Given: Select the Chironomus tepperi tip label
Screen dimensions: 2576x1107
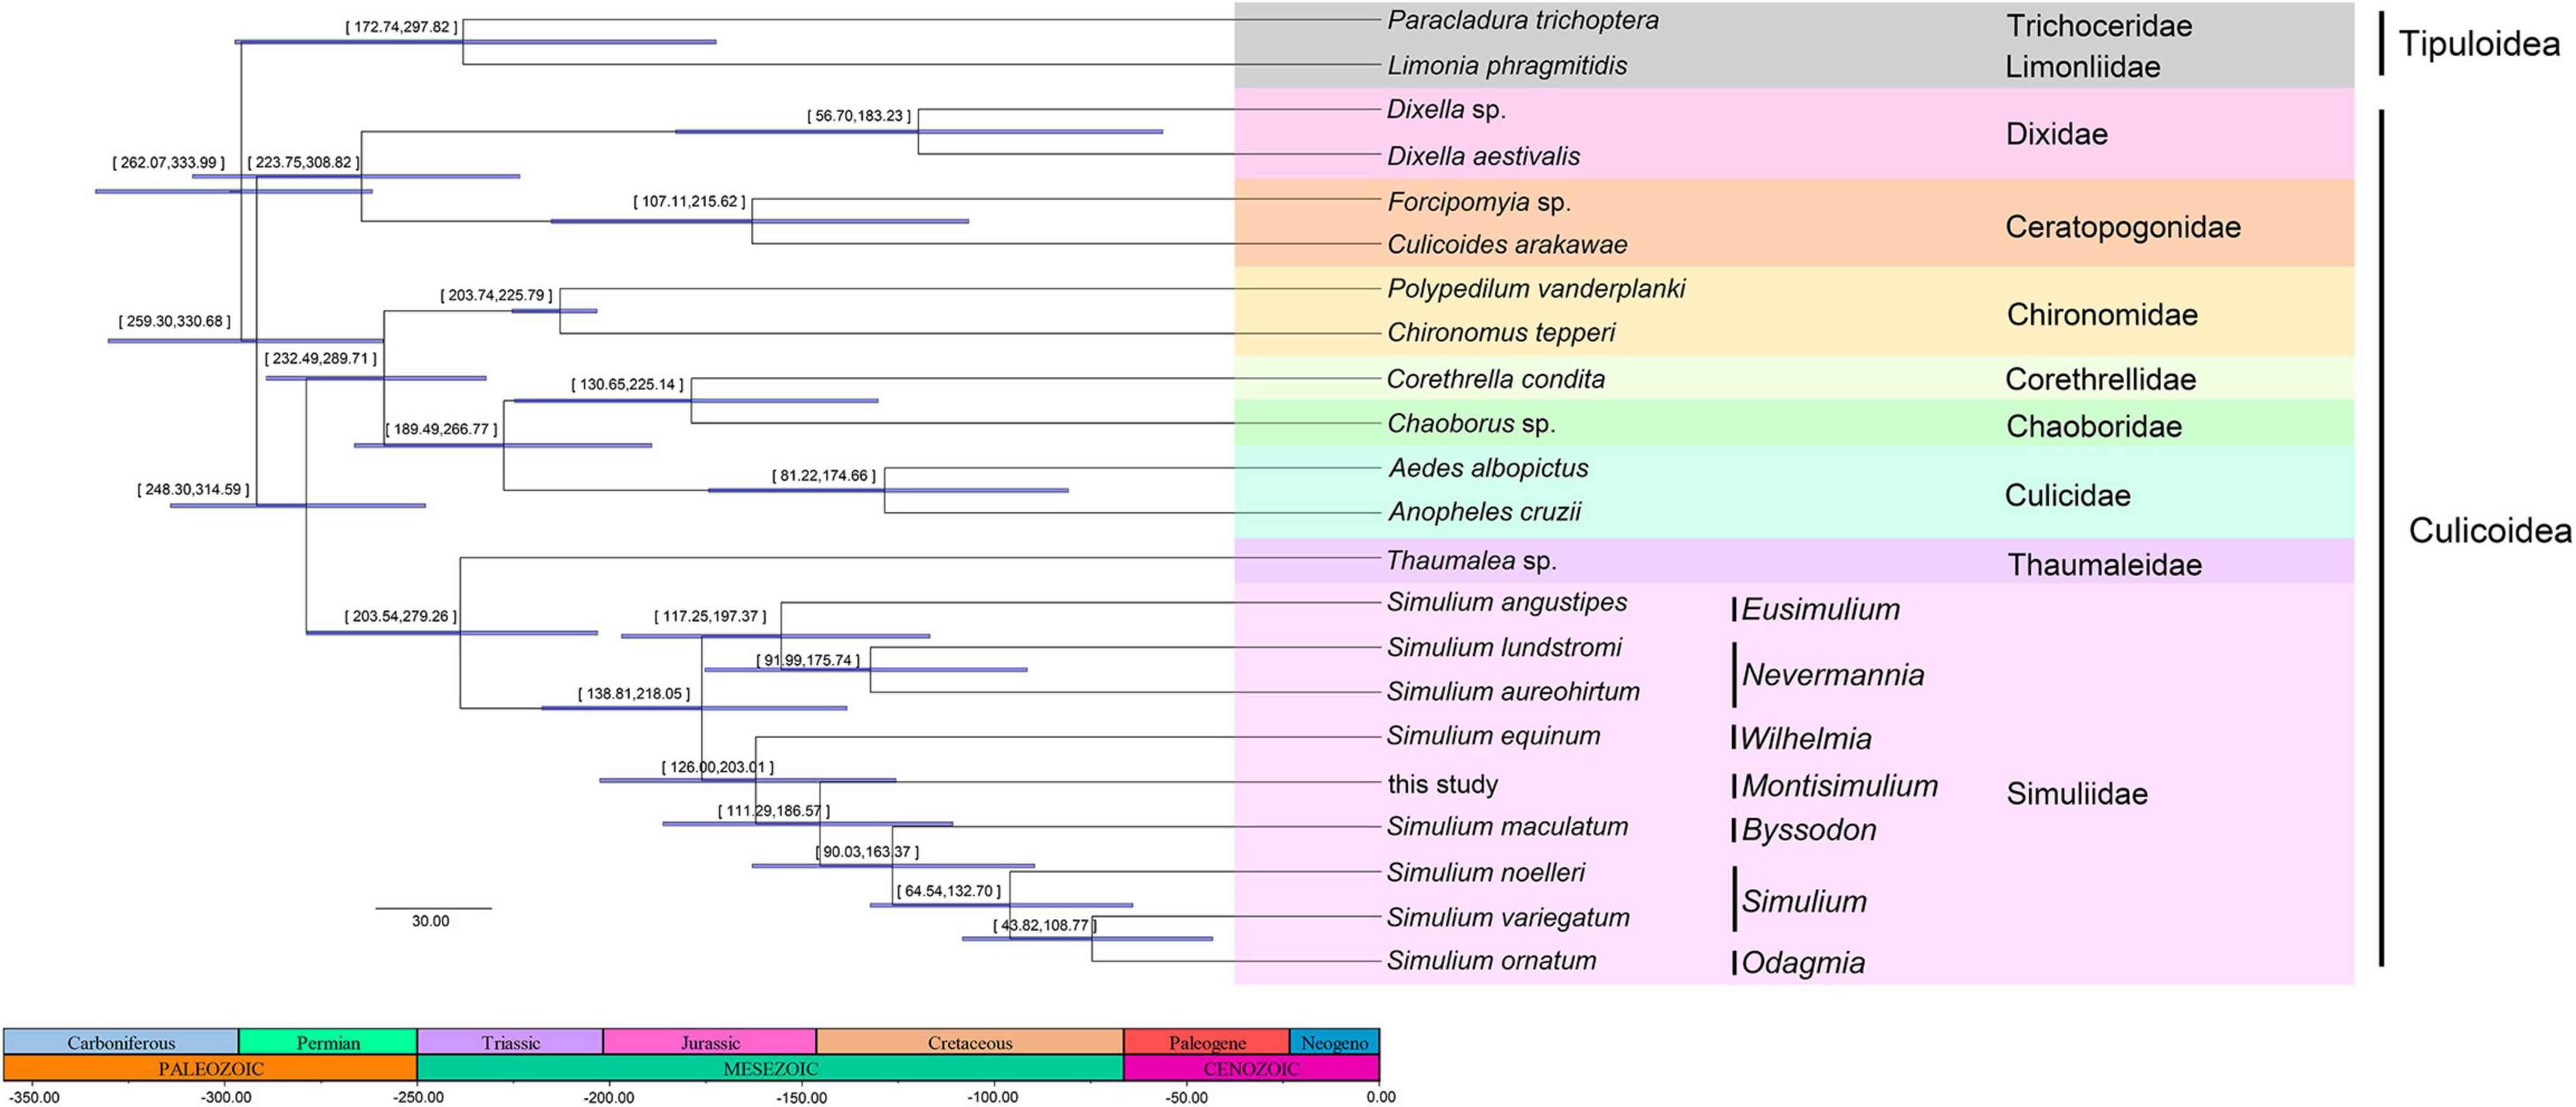Looking at the screenshot, I should pos(1501,333).
